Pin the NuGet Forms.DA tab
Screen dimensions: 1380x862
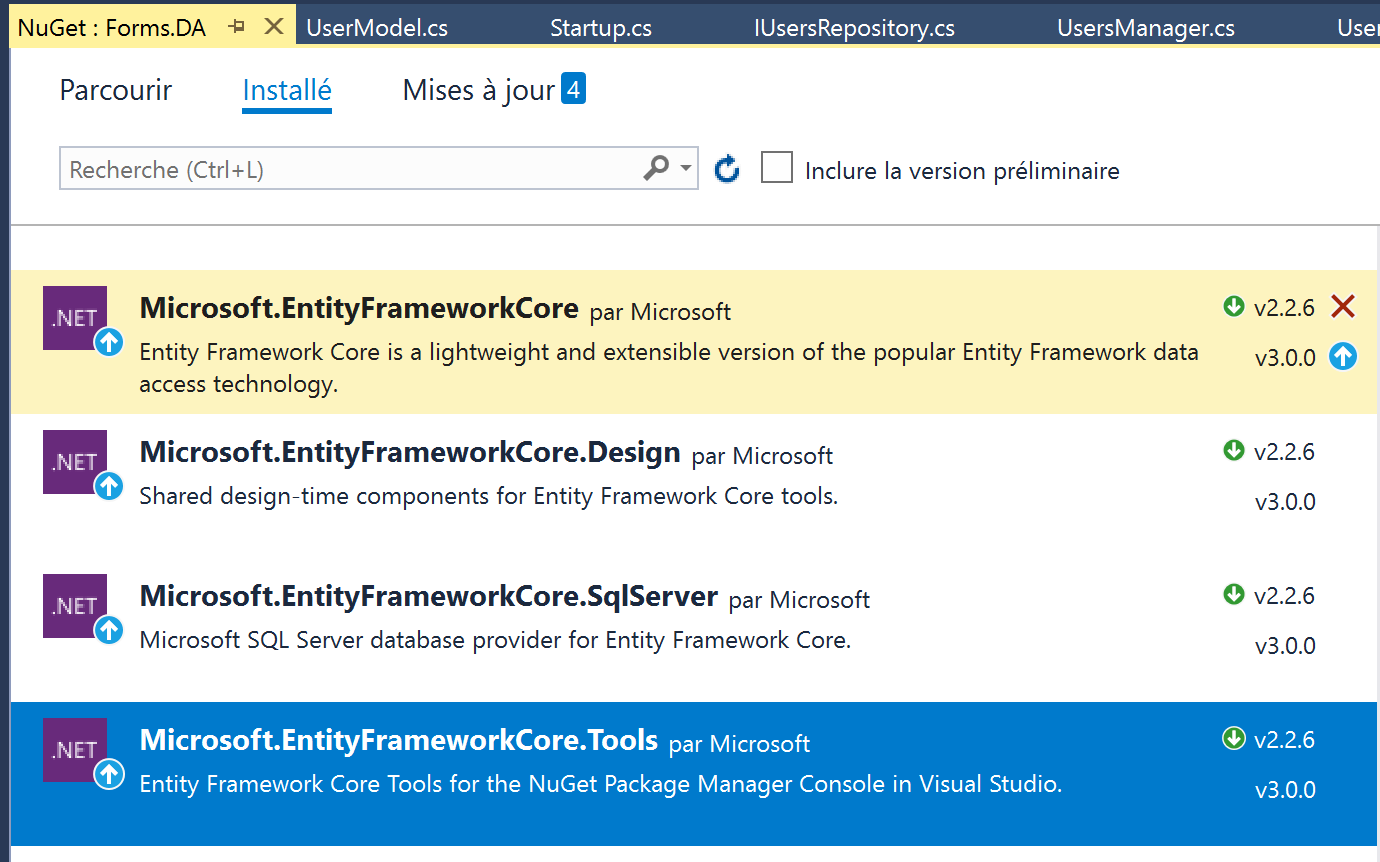coord(237,27)
